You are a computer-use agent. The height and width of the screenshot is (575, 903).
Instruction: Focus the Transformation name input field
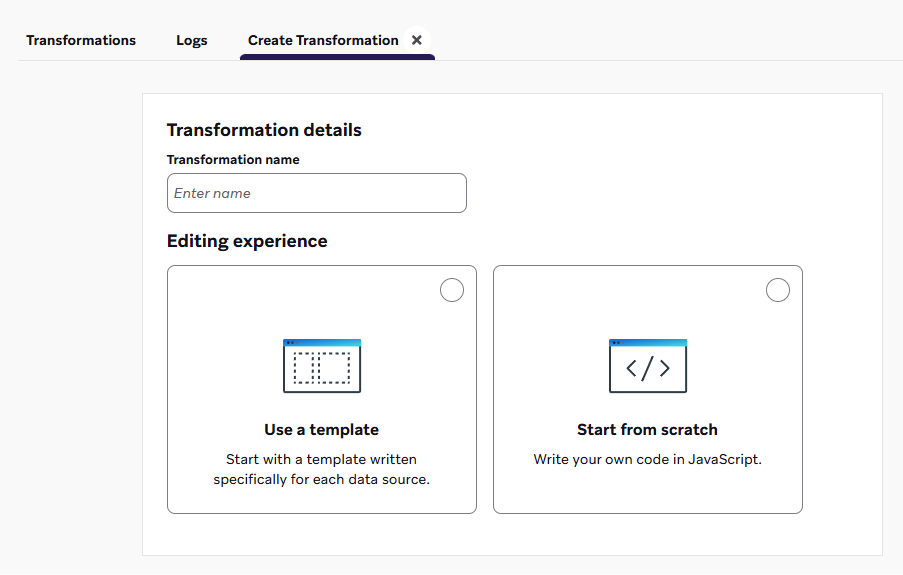(317, 193)
